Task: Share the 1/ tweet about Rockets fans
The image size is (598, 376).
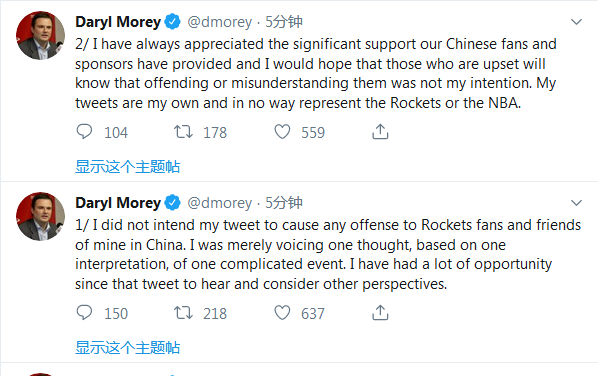Action: pyautogui.click(x=380, y=313)
